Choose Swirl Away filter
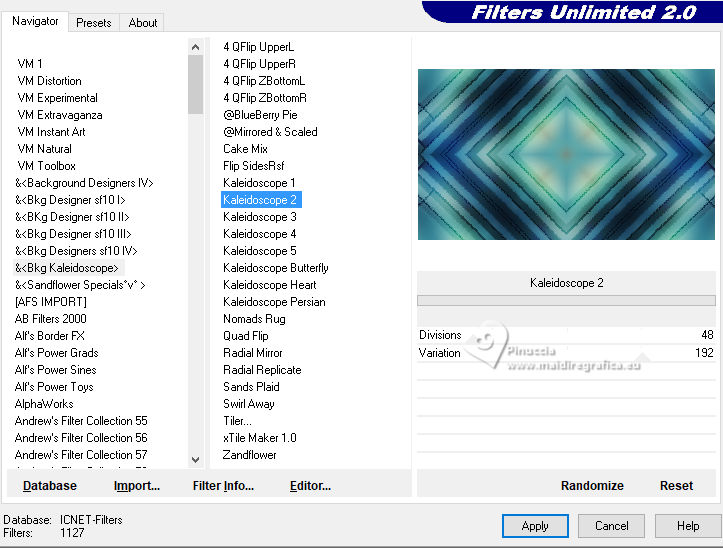The height and width of the screenshot is (548, 723). click(249, 405)
